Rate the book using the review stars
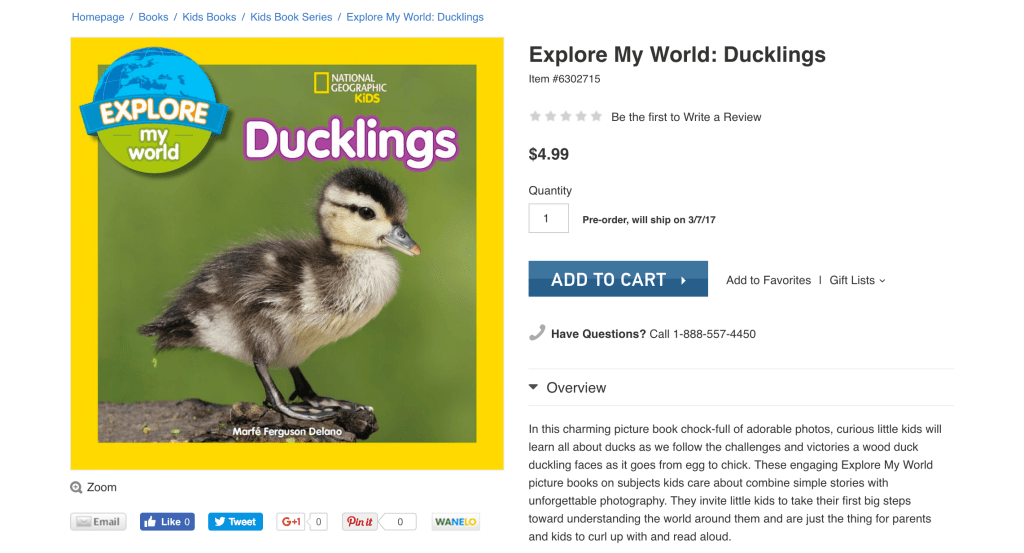The height and width of the screenshot is (553, 1024). tap(565, 117)
